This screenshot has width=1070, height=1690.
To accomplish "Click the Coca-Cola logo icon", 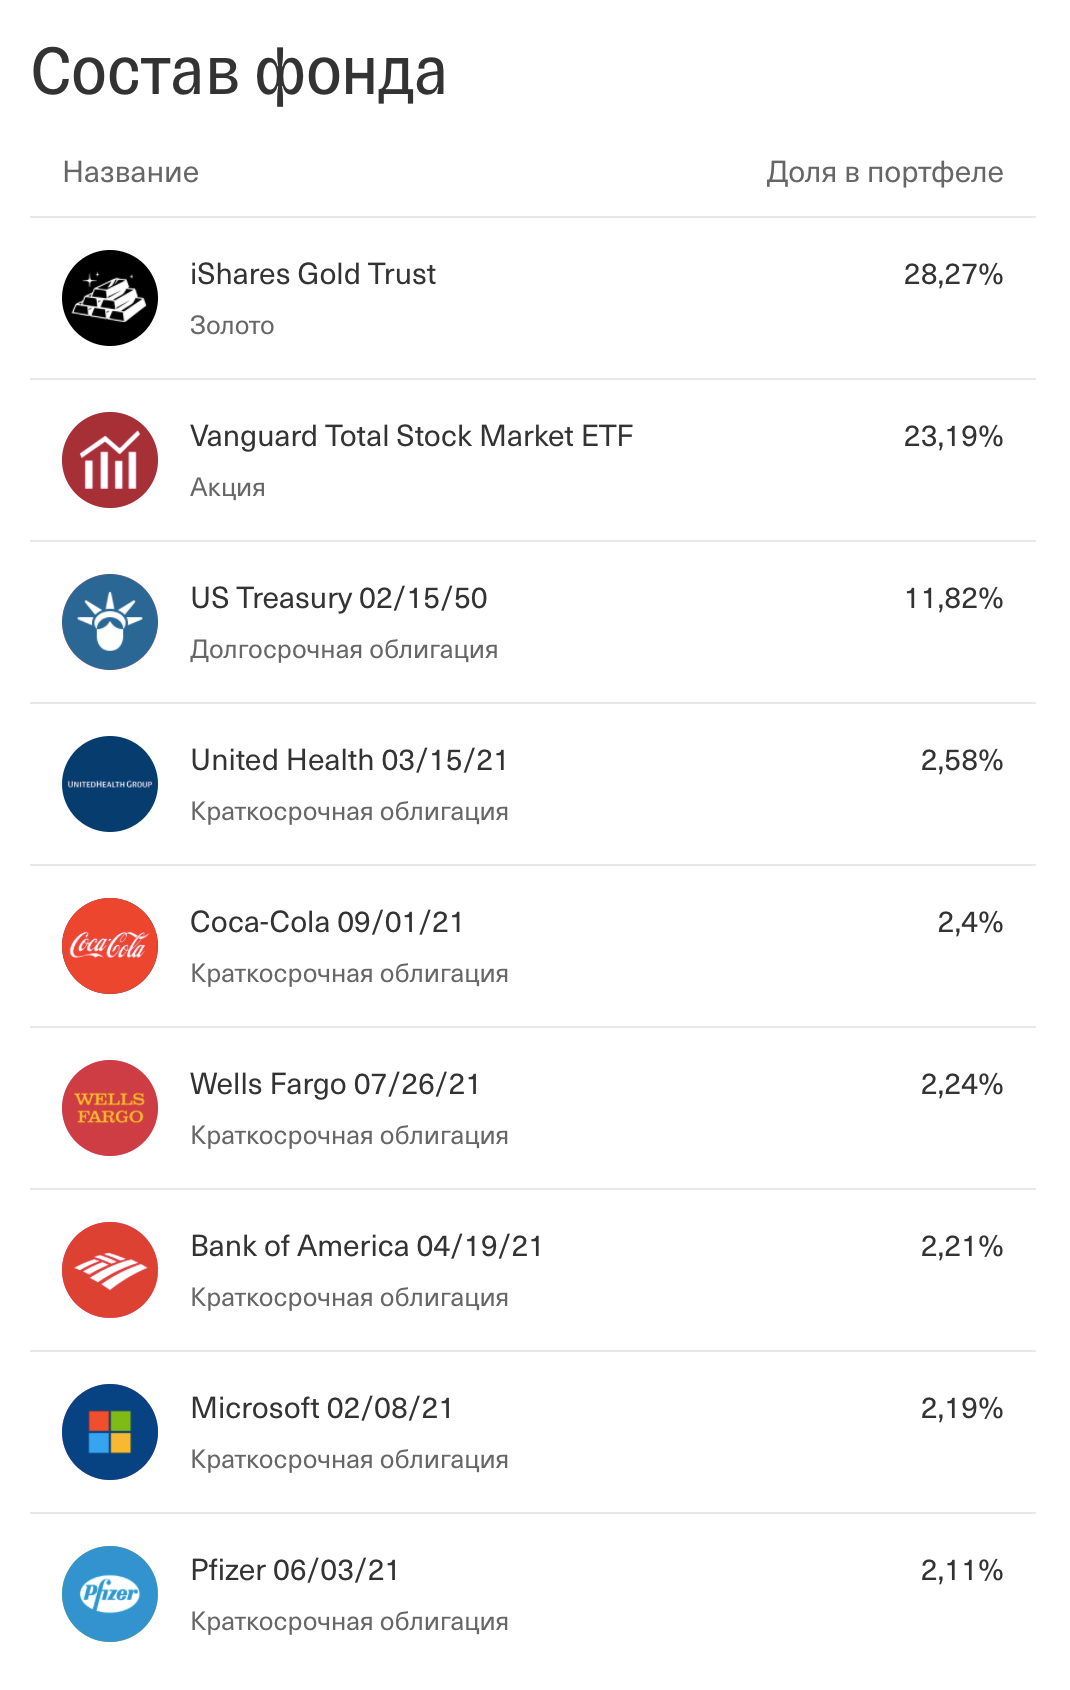I will click(x=110, y=946).
